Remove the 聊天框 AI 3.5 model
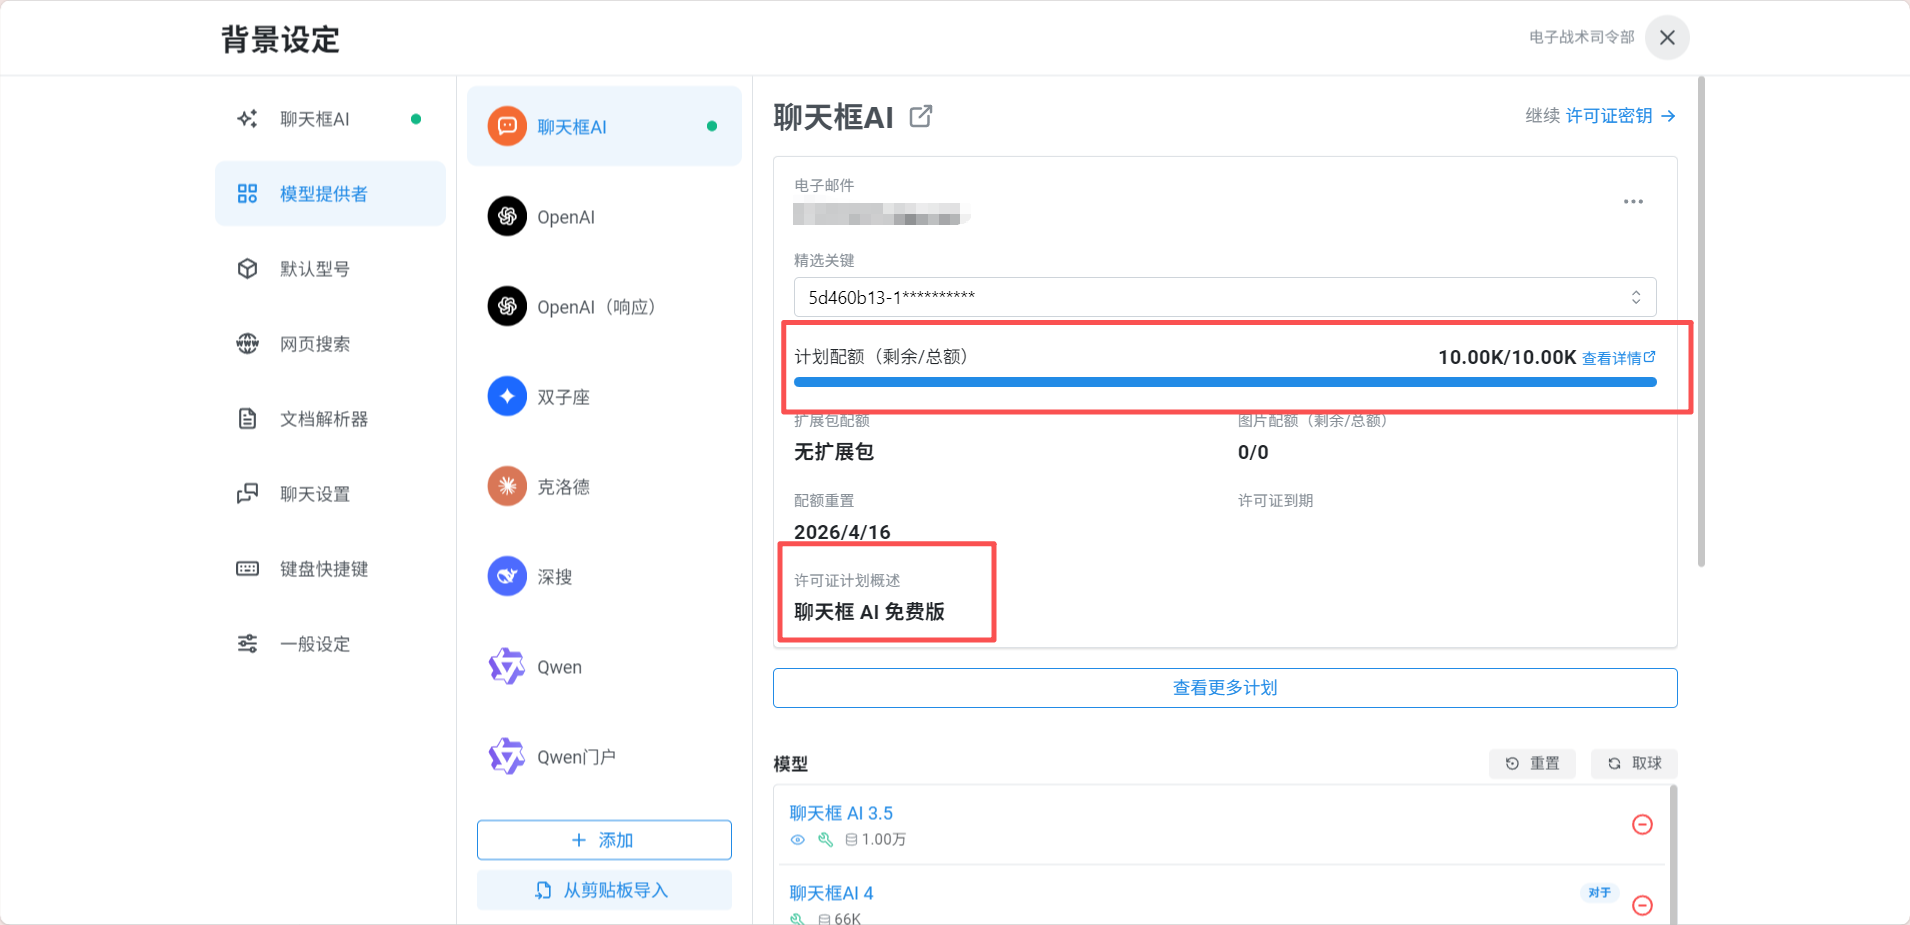Image resolution: width=1910 pixels, height=925 pixels. [1642, 825]
